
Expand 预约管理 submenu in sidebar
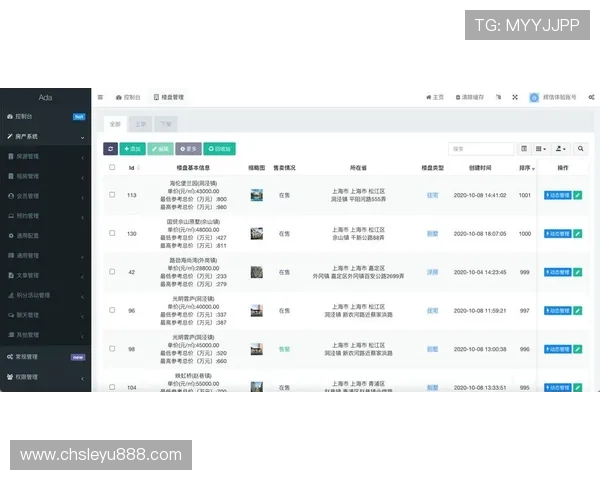pyautogui.click(x=46, y=216)
